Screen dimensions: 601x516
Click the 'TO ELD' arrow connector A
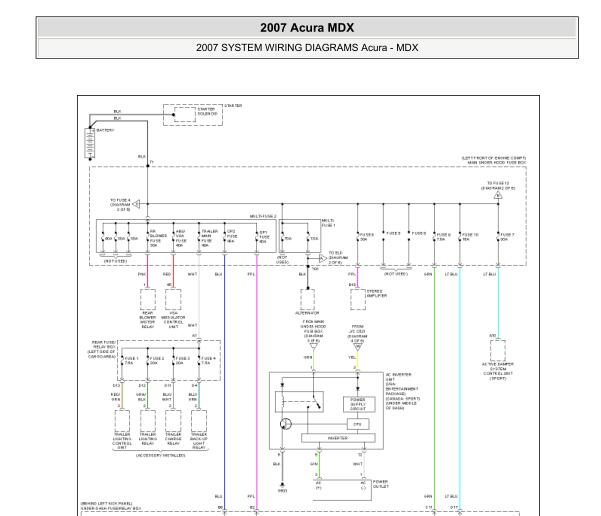tap(323, 258)
